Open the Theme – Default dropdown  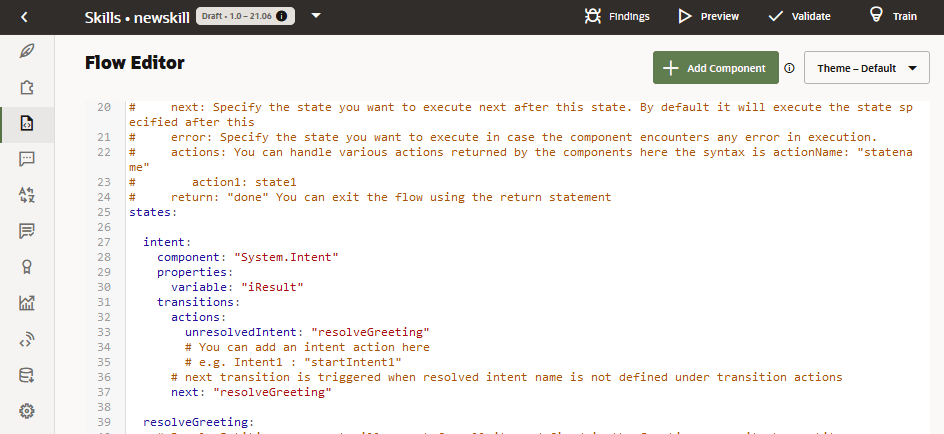tap(866, 68)
